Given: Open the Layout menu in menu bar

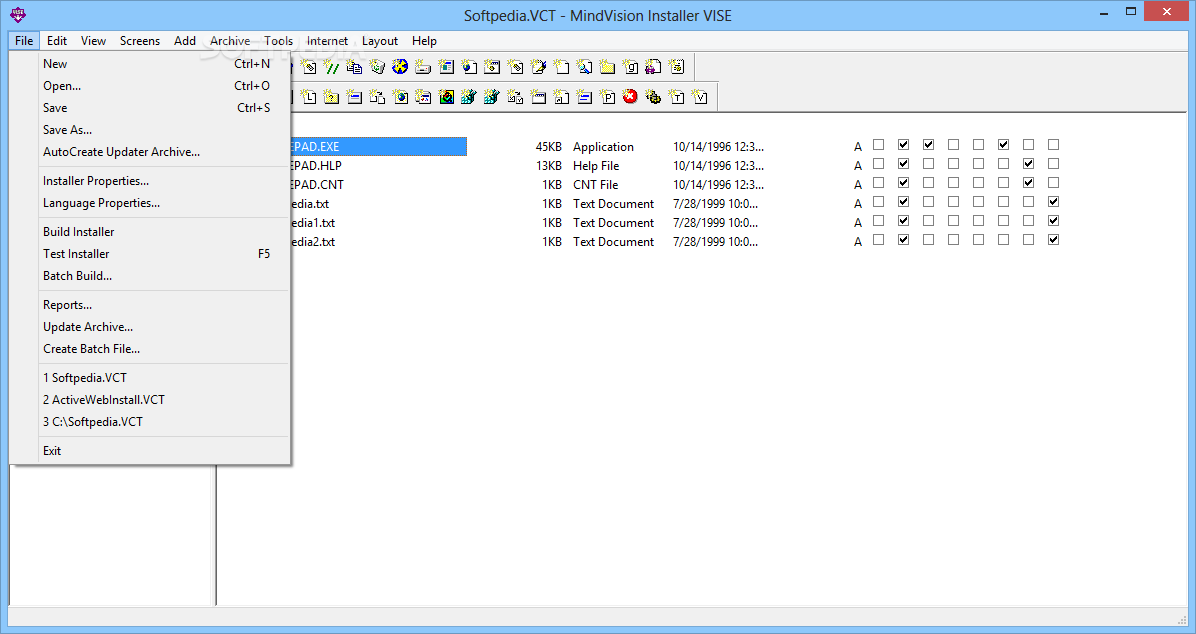Looking at the screenshot, I should 380,41.
